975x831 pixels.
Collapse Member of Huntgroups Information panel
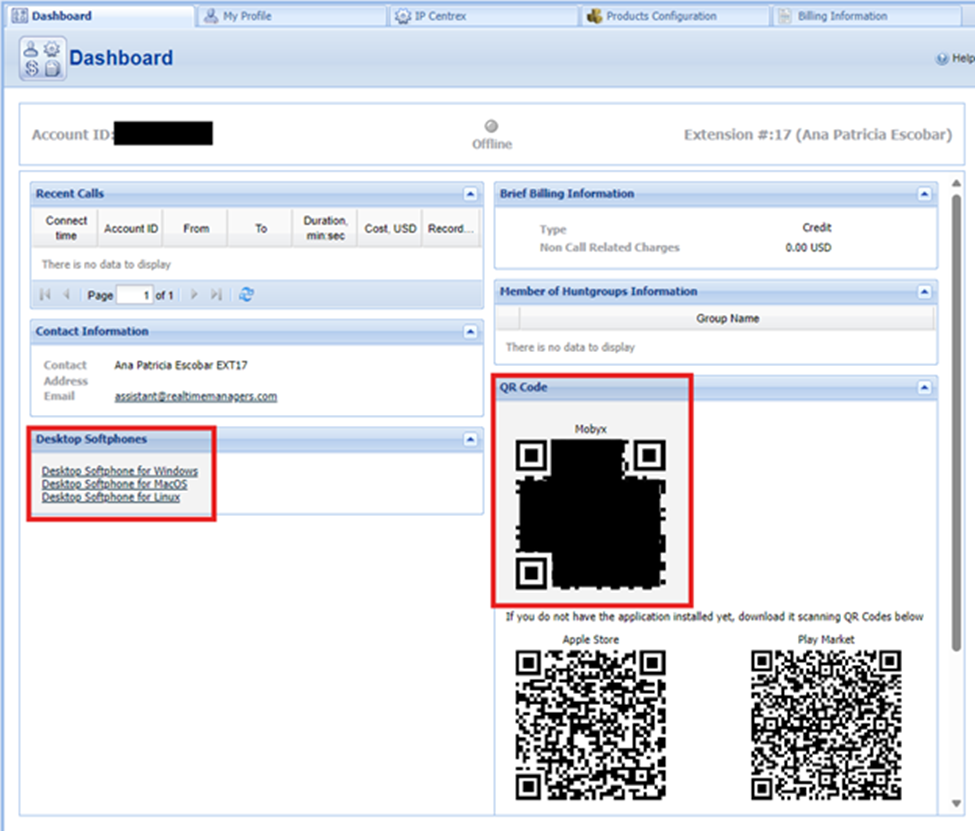click(925, 292)
